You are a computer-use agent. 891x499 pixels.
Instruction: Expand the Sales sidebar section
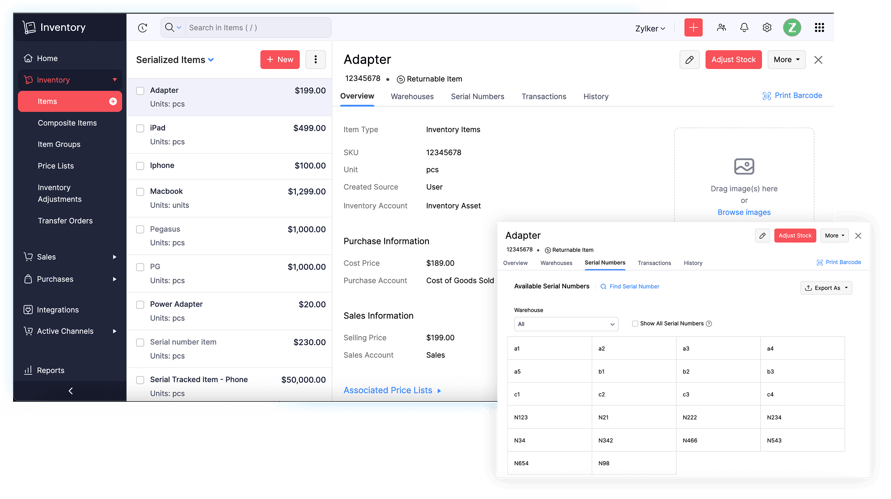click(x=114, y=257)
